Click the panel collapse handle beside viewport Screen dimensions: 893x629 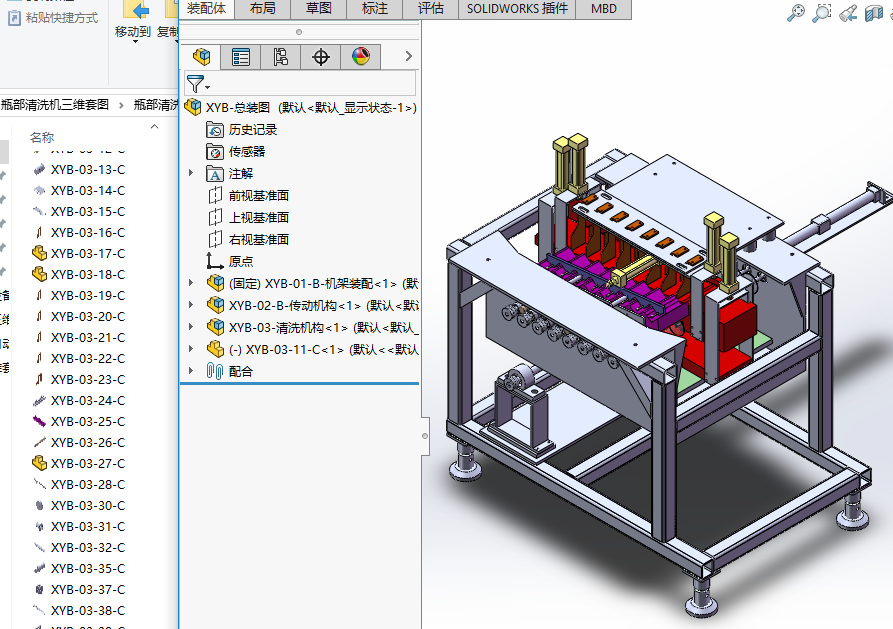425,436
